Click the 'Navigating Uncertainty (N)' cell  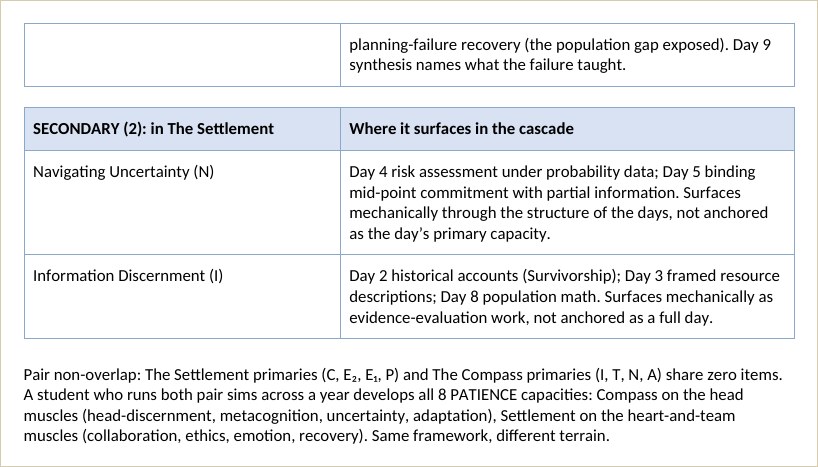182,202
